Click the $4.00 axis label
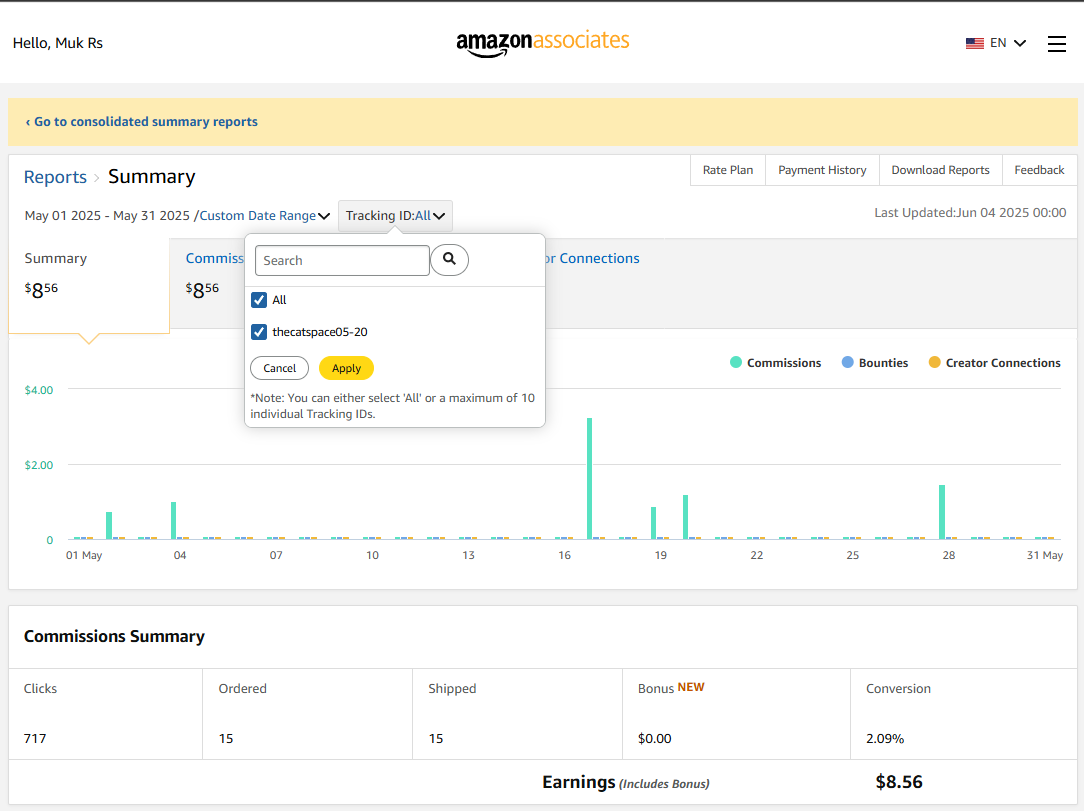Image resolution: width=1084 pixels, height=811 pixels. pos(39,390)
